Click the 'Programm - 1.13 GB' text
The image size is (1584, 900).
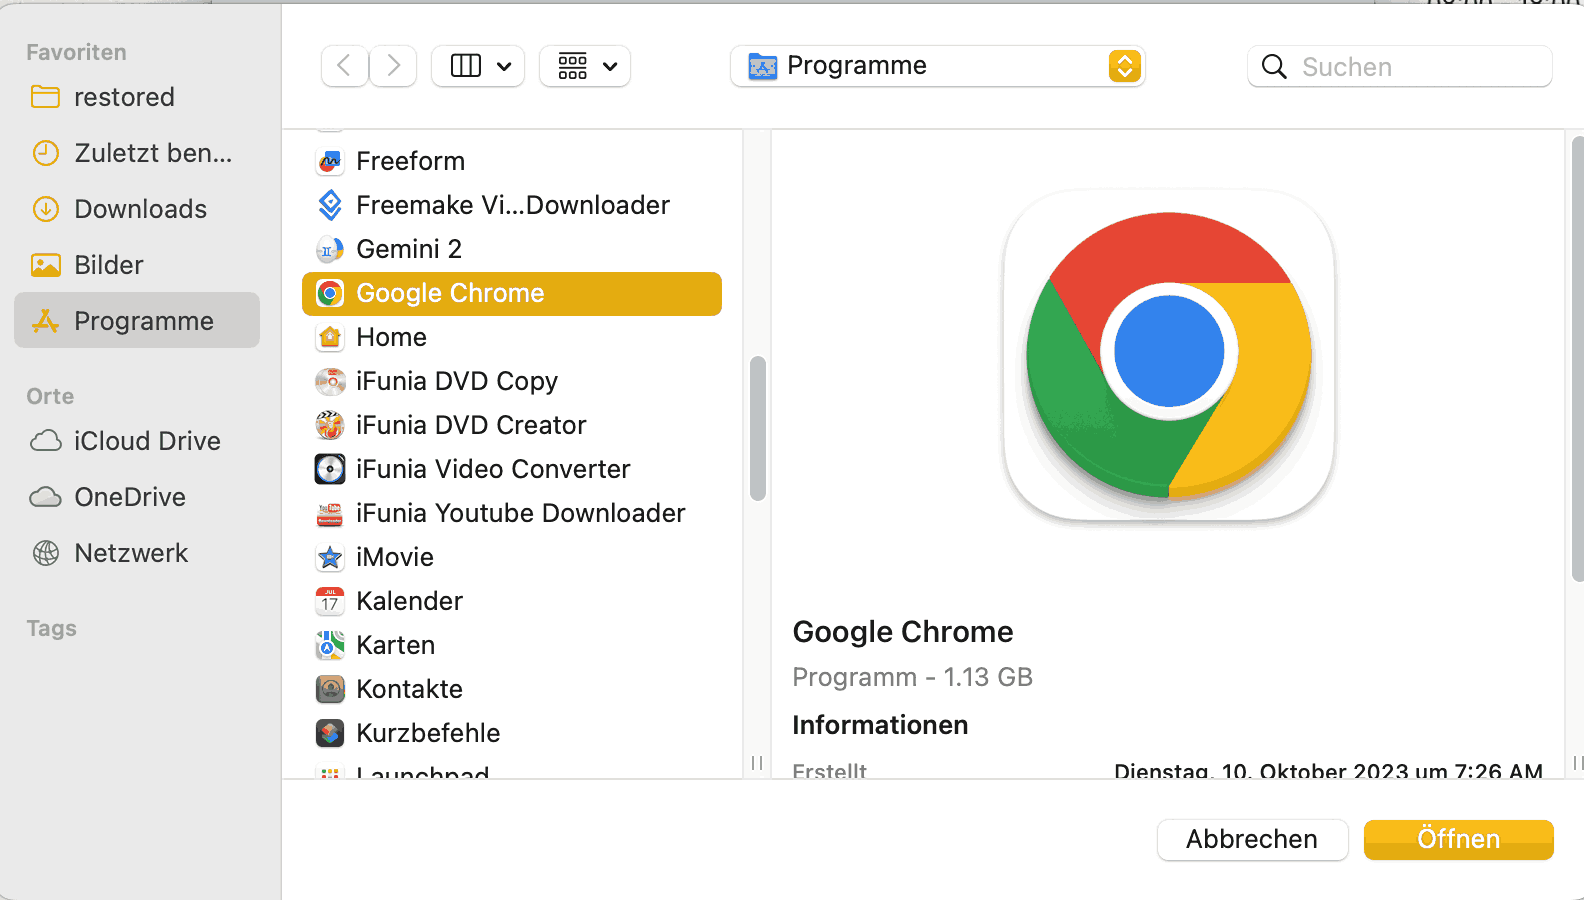click(x=912, y=677)
